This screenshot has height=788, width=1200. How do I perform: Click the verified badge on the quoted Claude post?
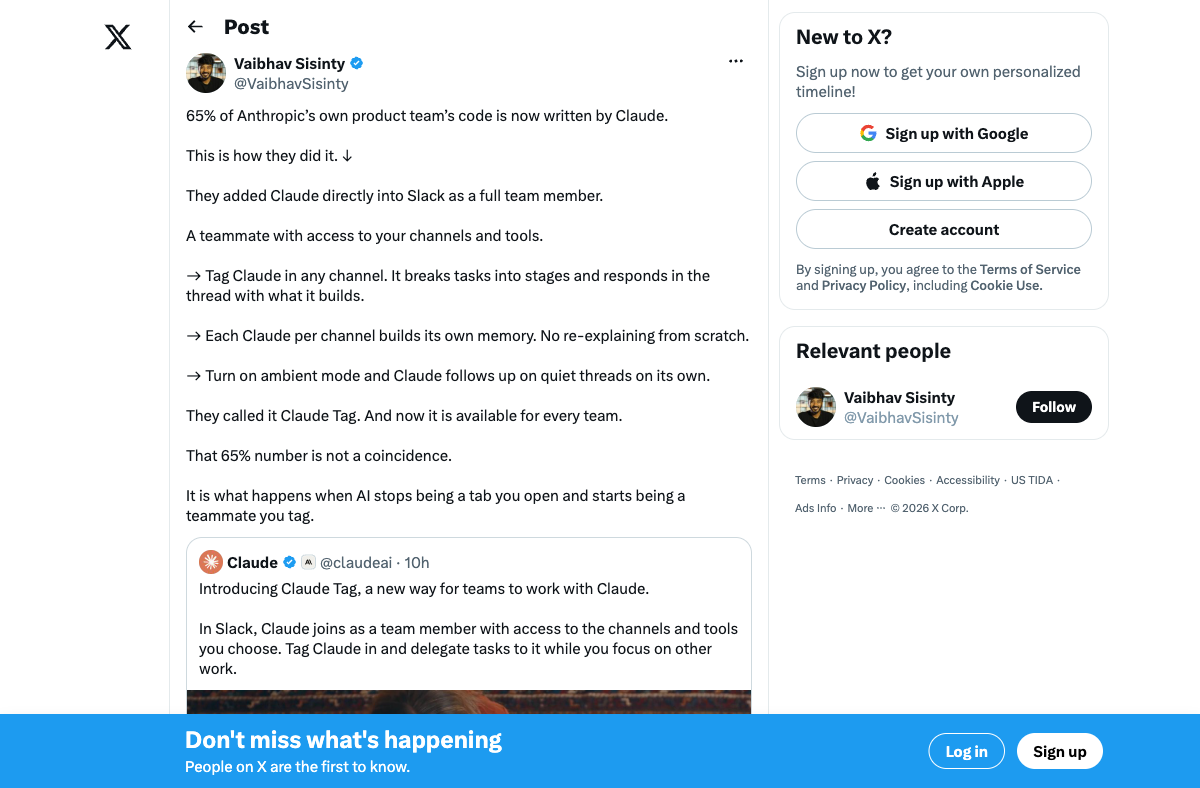[x=290, y=562]
